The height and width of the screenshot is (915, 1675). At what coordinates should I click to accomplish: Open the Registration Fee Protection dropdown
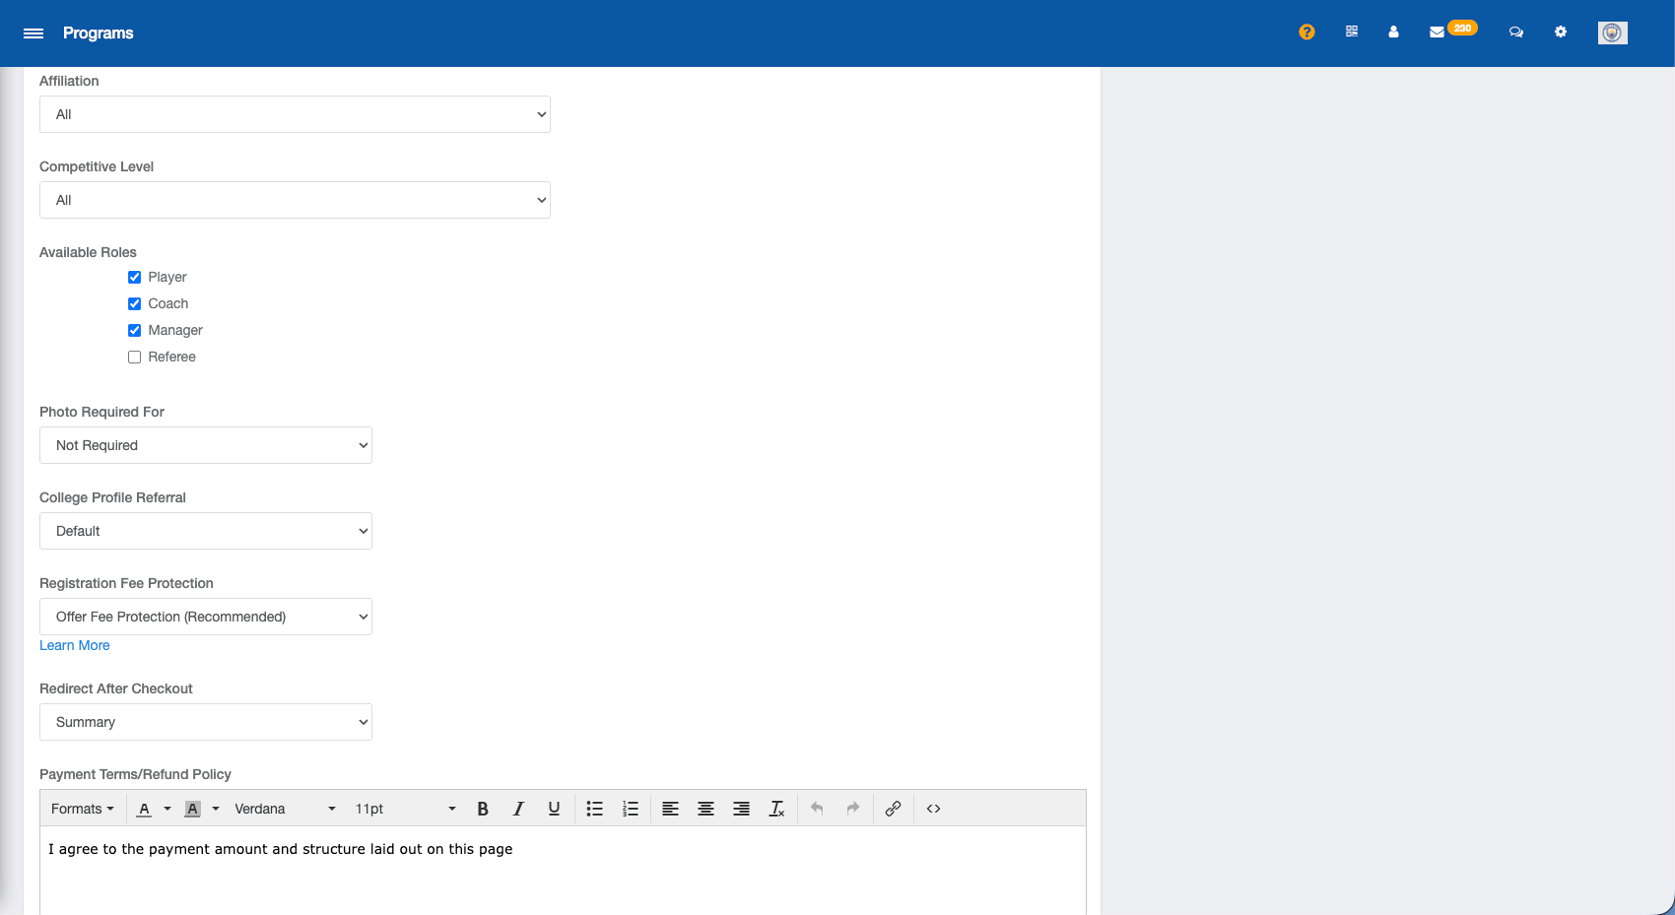coord(206,617)
